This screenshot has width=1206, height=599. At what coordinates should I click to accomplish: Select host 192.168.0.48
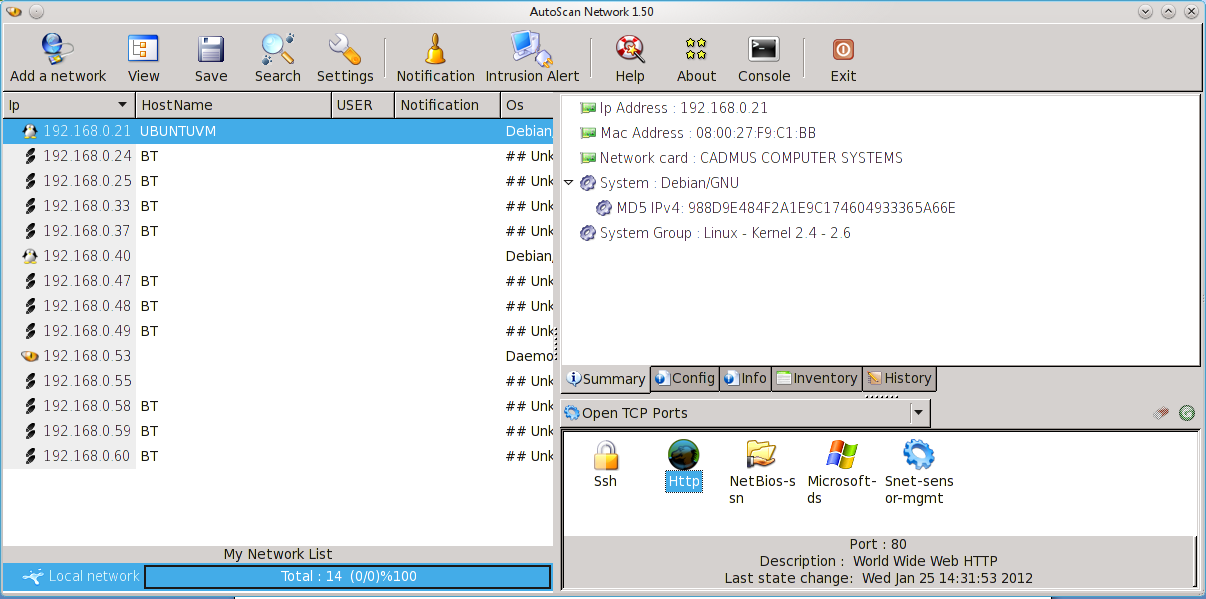(278, 306)
